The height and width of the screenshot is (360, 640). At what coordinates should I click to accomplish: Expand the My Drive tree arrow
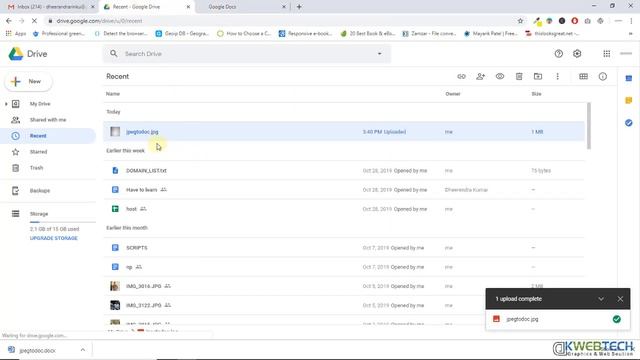point(6,104)
